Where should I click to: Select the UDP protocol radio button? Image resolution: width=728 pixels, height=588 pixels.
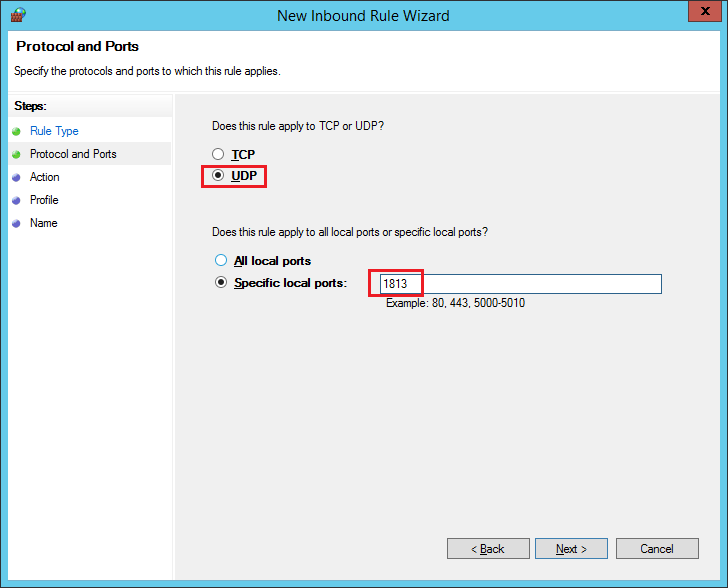220,176
